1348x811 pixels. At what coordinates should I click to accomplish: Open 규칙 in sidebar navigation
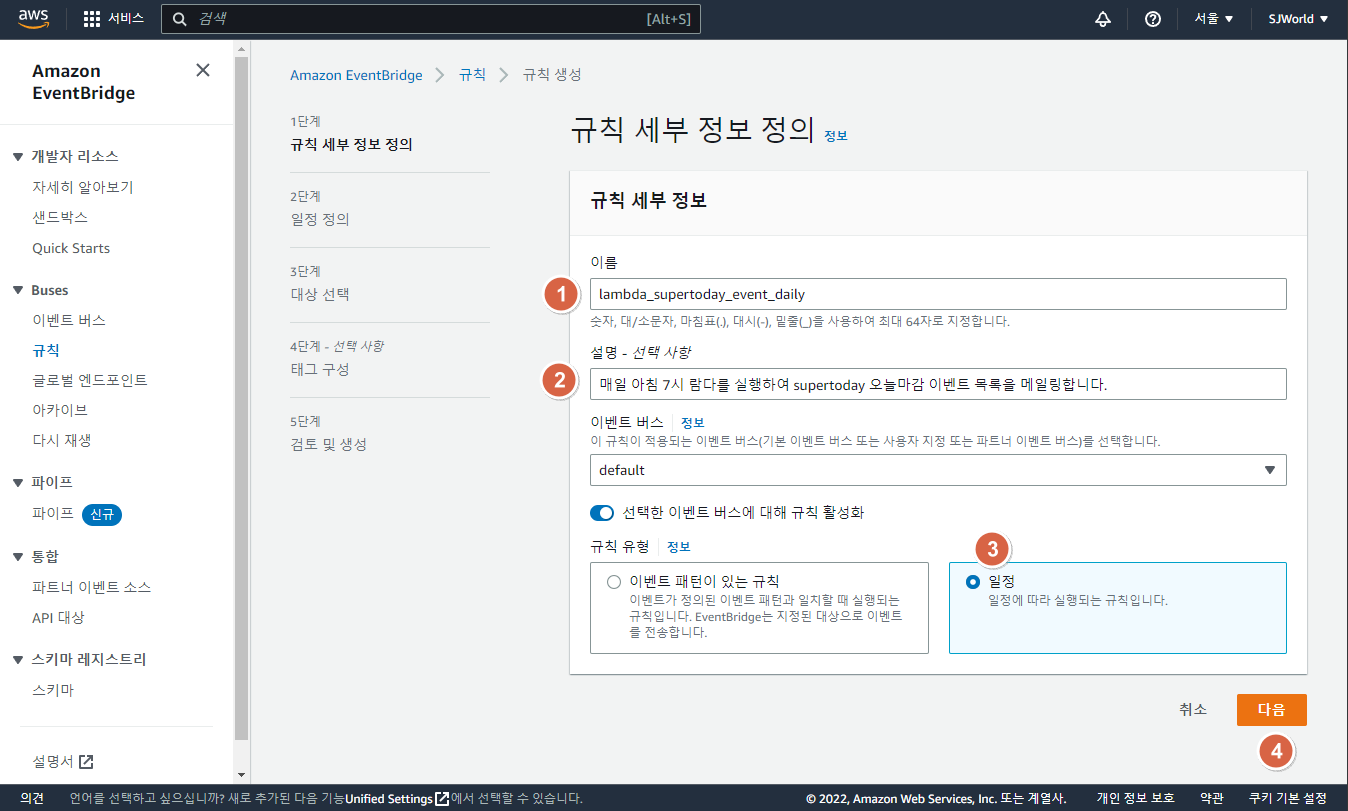46,350
